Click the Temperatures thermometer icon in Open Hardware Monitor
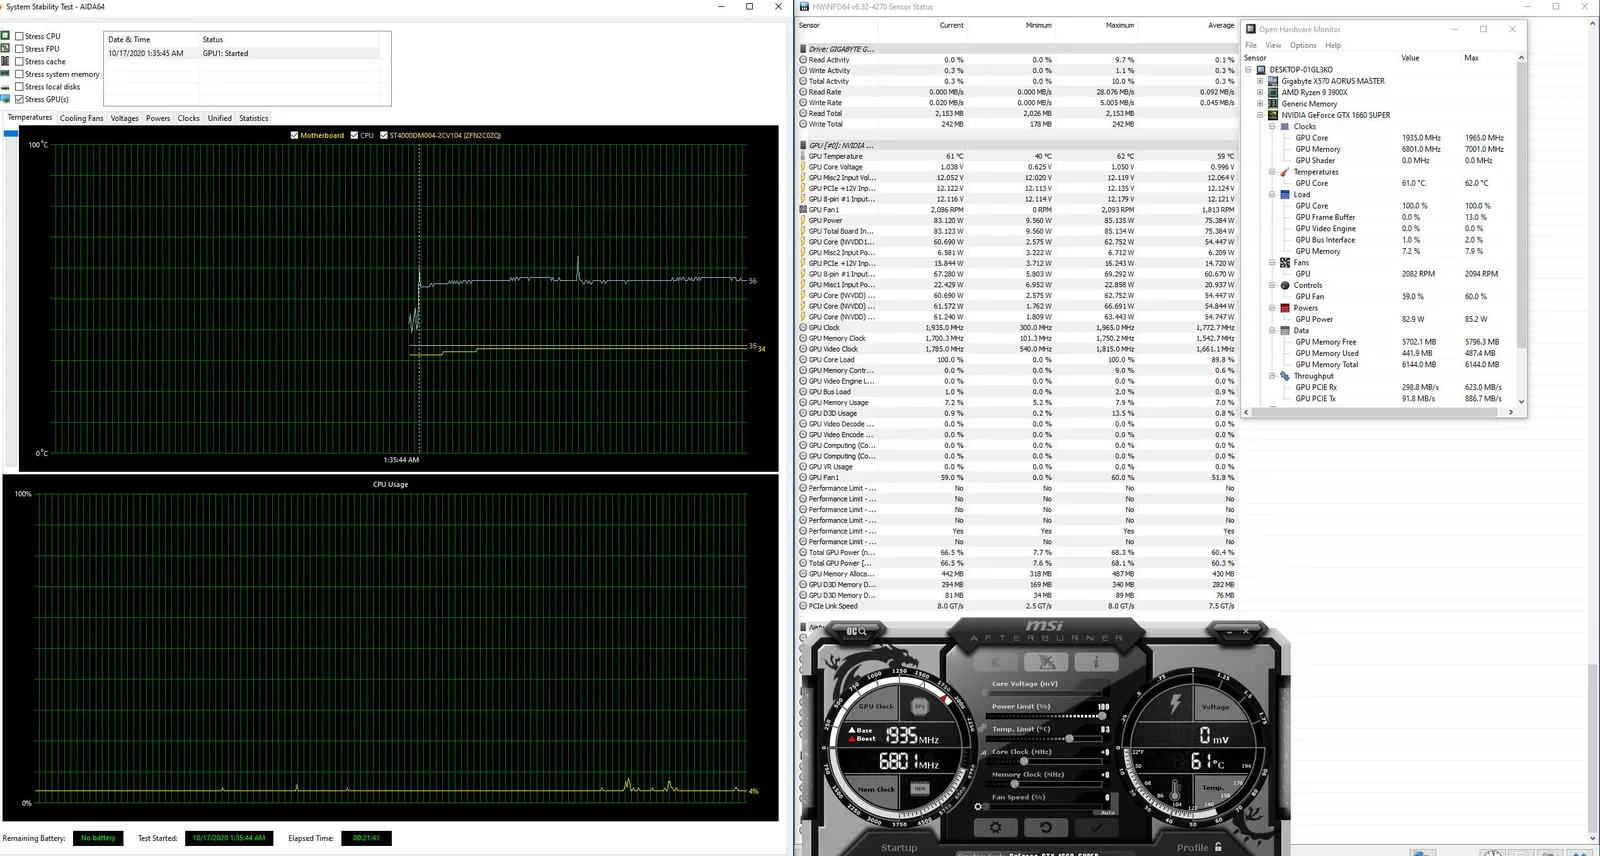Viewport: 1600px width, 856px height. (1285, 172)
